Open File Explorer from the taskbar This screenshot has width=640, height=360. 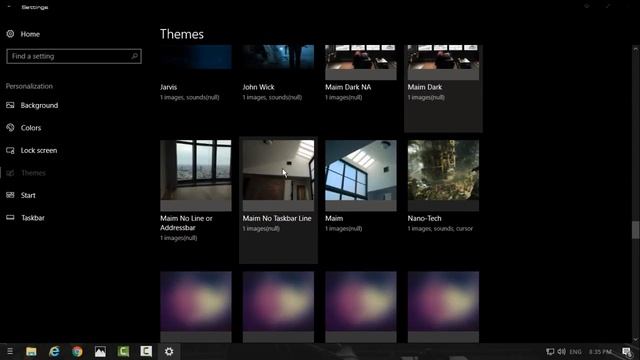click(31, 351)
